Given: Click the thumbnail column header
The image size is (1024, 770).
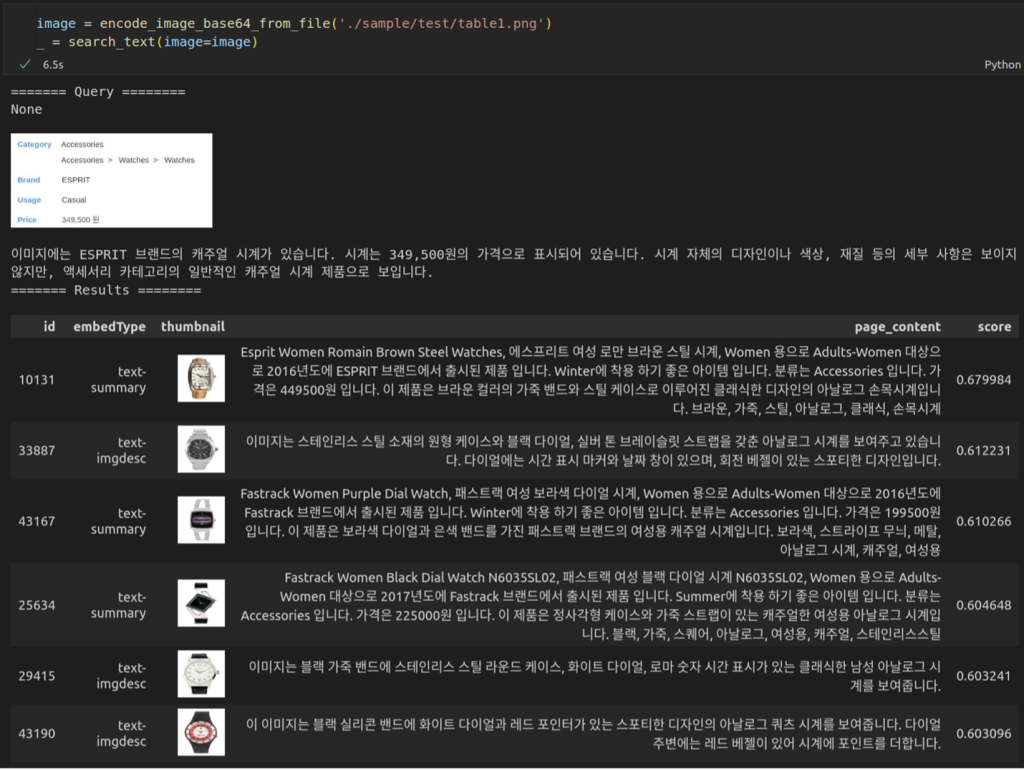Looking at the screenshot, I should tap(193, 327).
